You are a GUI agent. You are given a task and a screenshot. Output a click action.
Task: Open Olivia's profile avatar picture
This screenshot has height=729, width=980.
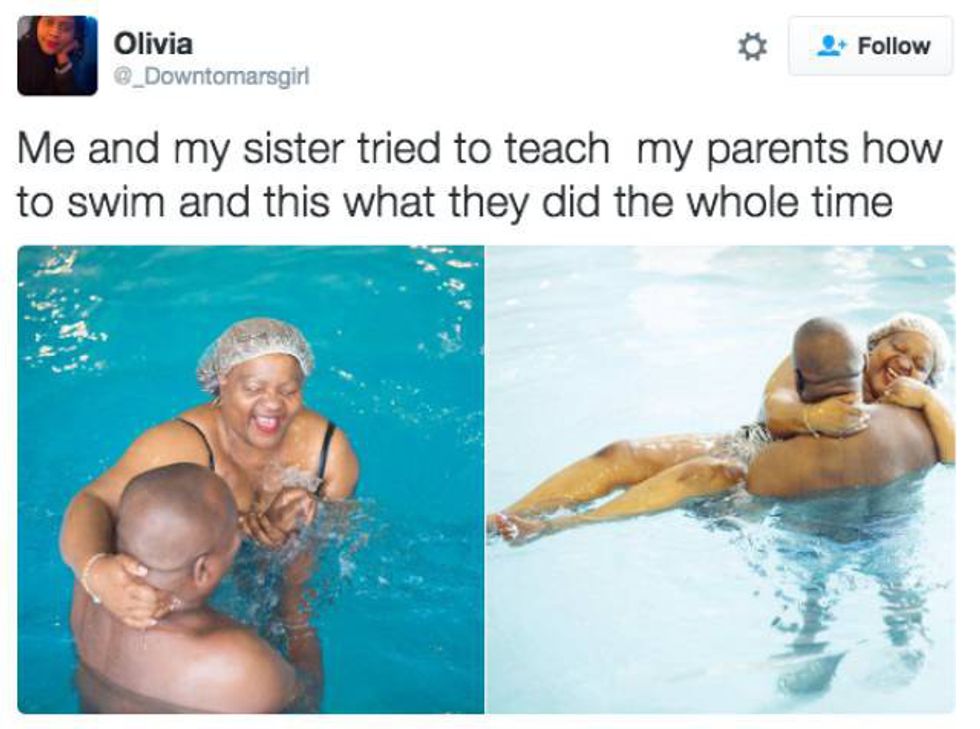[58, 56]
